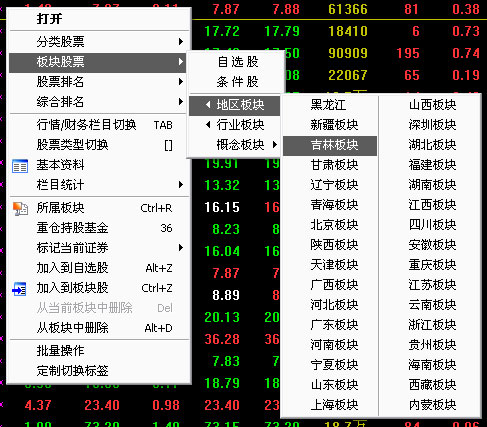Expand the 分类股票 submenu arrow
Viewport: 487px width, 427px height.
point(181,42)
